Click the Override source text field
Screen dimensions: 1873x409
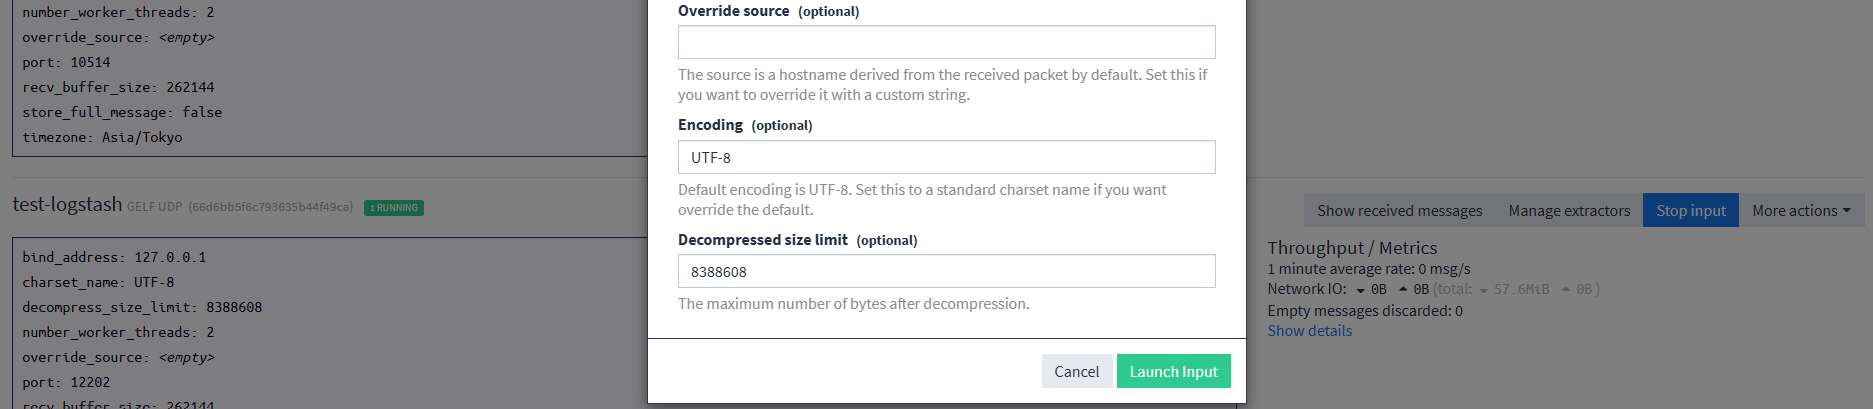[946, 42]
